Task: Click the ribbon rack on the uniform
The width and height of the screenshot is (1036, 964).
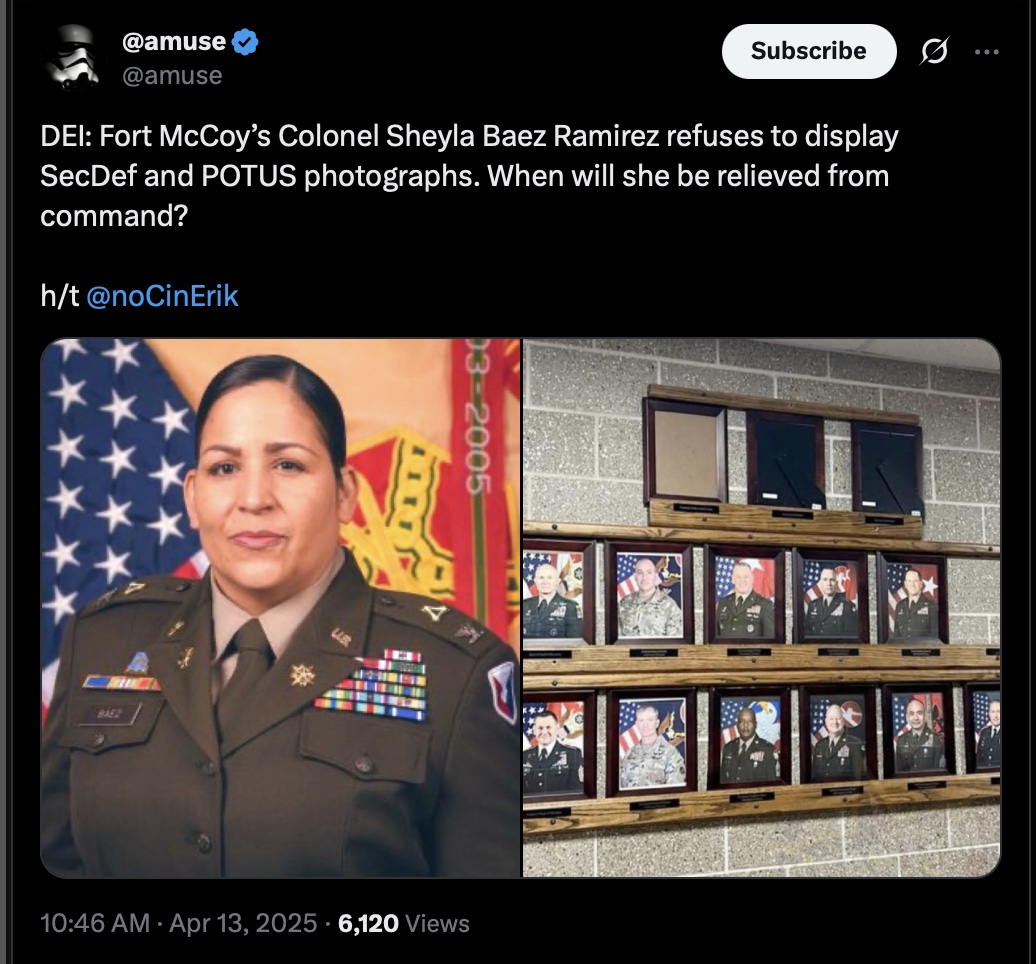Action: pos(373,685)
